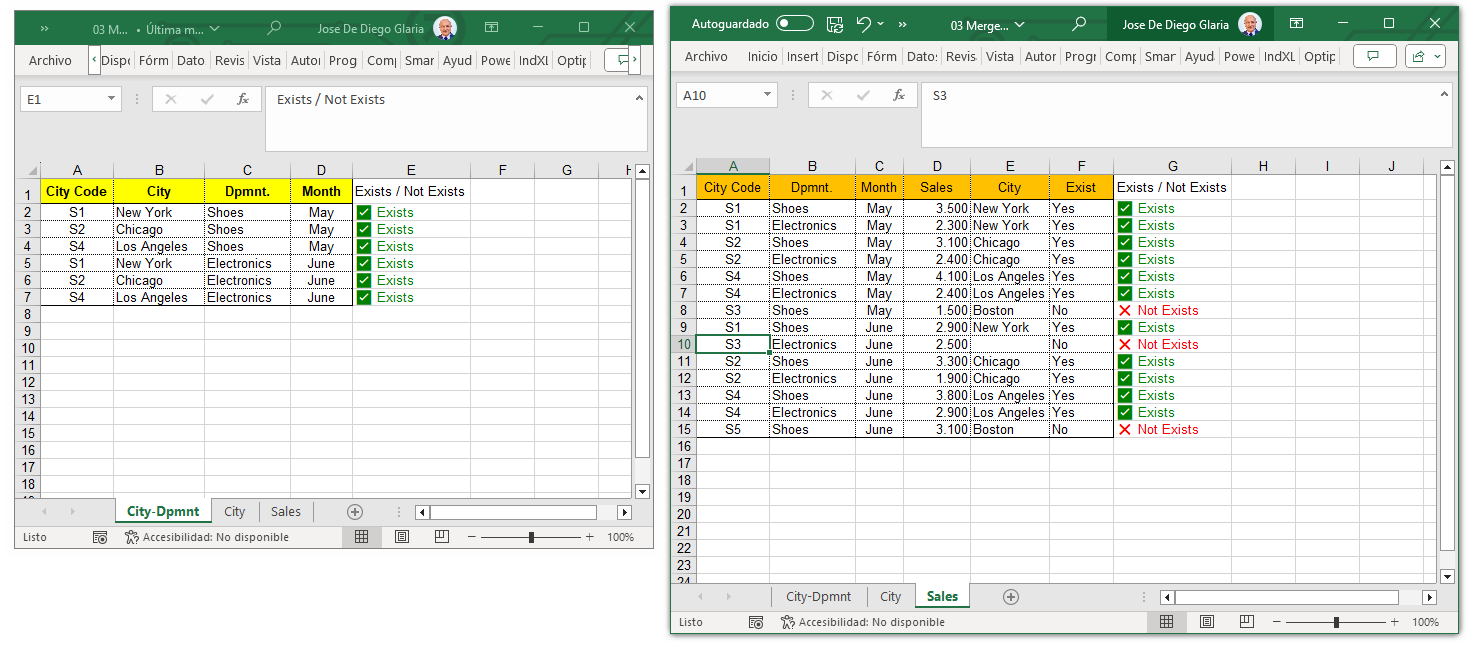1482x646 pixels.
Task: Click the Ribbon display options icon in left window
Action: 491,28
